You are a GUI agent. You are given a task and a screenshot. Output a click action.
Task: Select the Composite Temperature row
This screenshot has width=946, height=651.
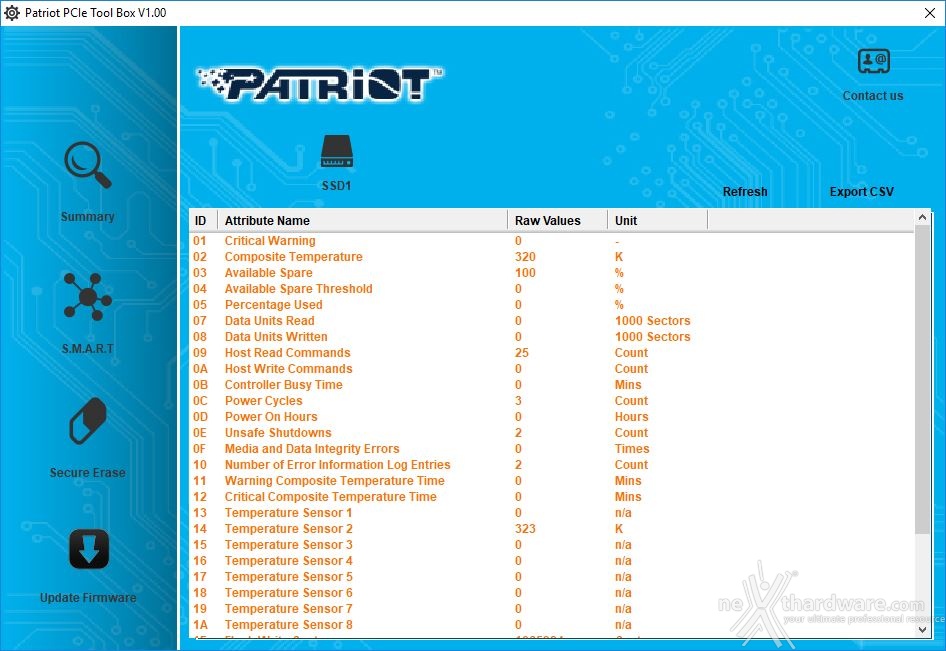(551, 256)
